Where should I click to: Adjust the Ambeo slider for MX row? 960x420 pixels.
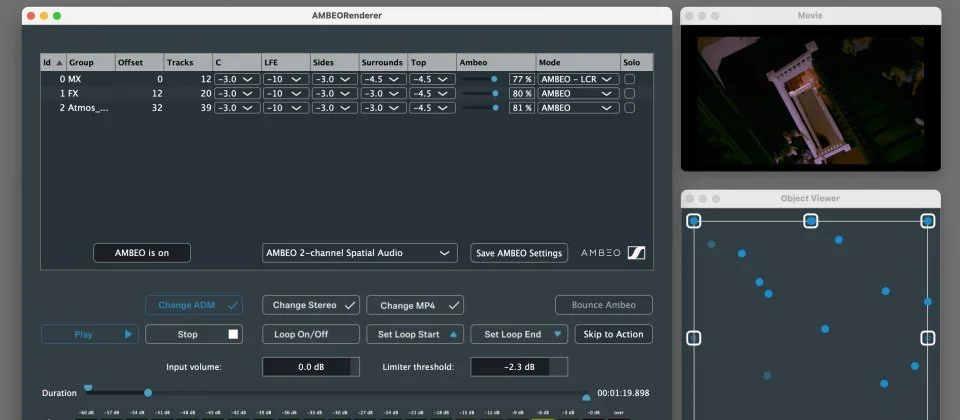tap(493, 78)
